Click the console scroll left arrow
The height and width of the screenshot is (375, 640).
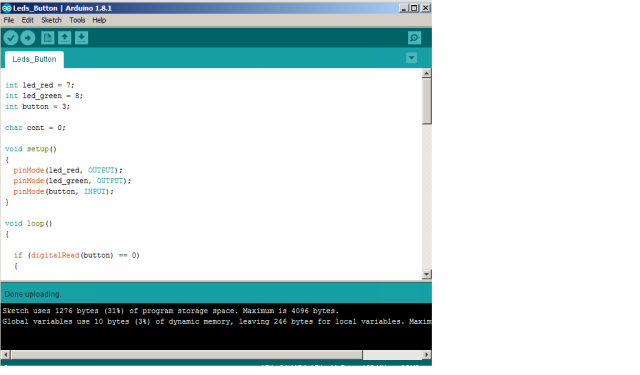5,355
